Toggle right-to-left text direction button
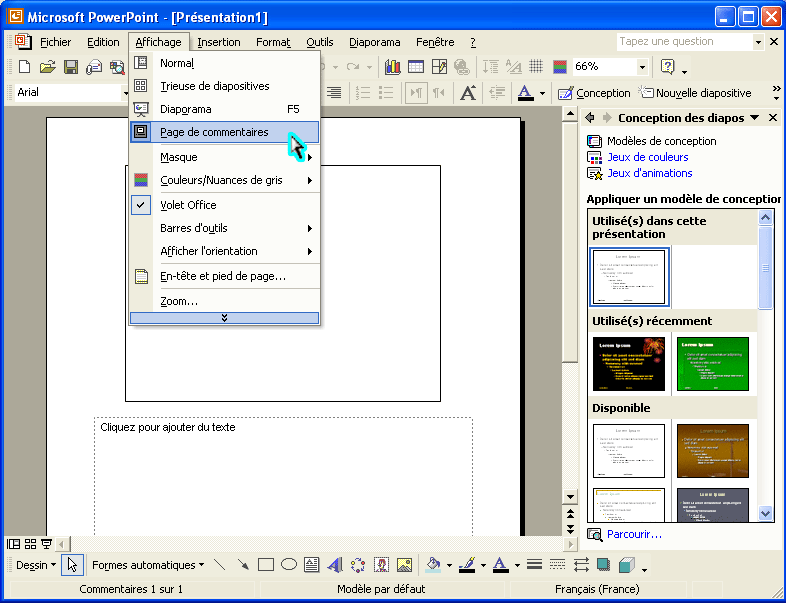The width and height of the screenshot is (786, 603). tap(439, 93)
